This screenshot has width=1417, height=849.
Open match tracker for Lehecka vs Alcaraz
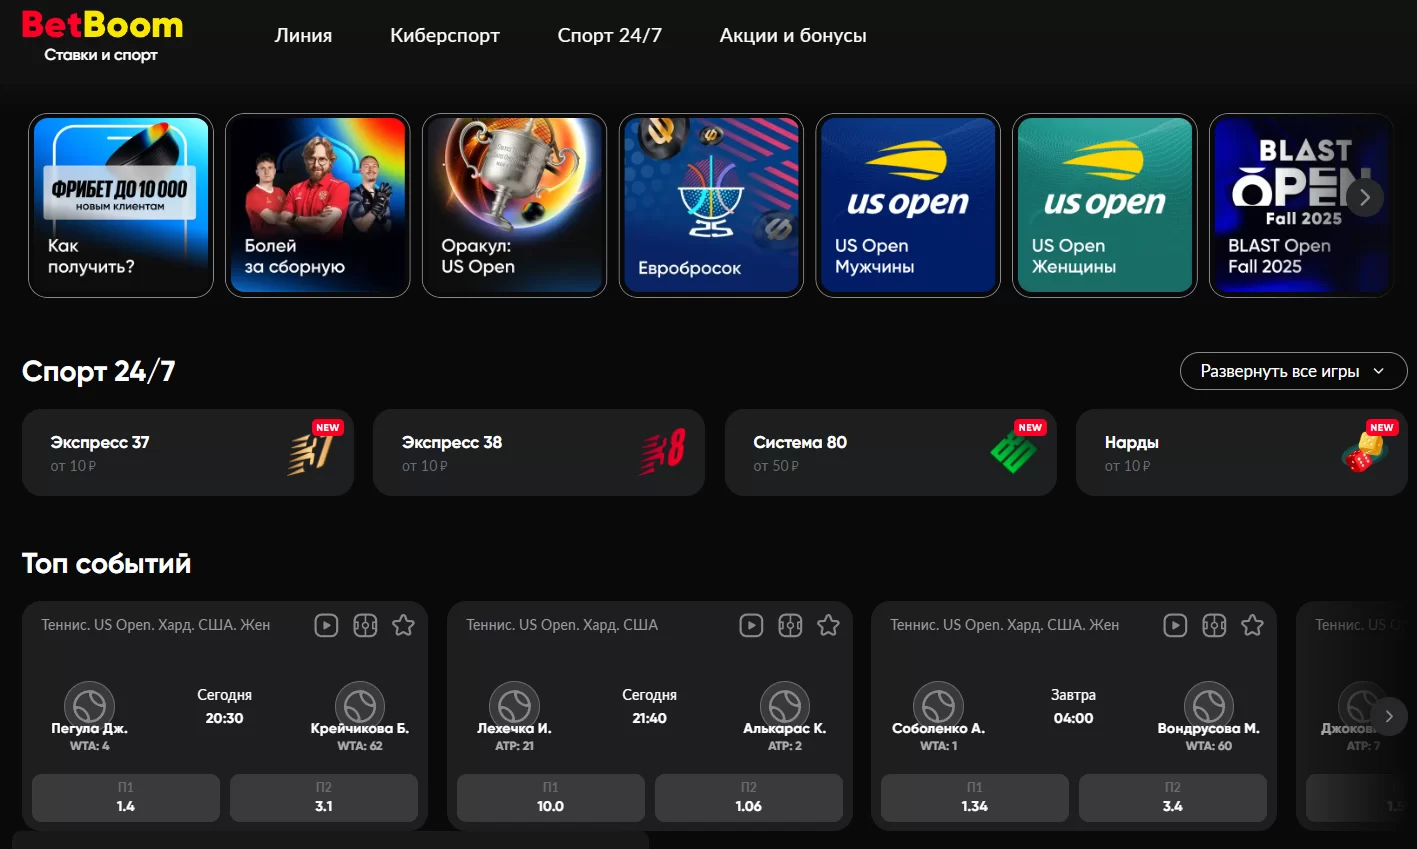[x=790, y=625]
